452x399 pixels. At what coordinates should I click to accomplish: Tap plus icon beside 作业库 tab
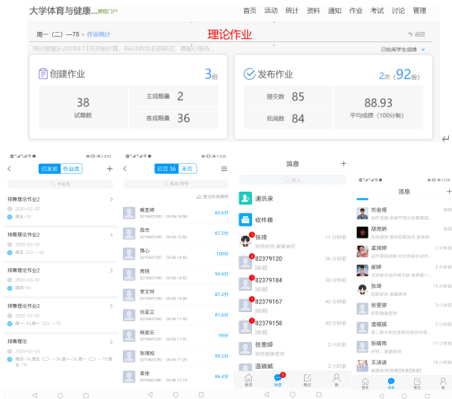109,169
